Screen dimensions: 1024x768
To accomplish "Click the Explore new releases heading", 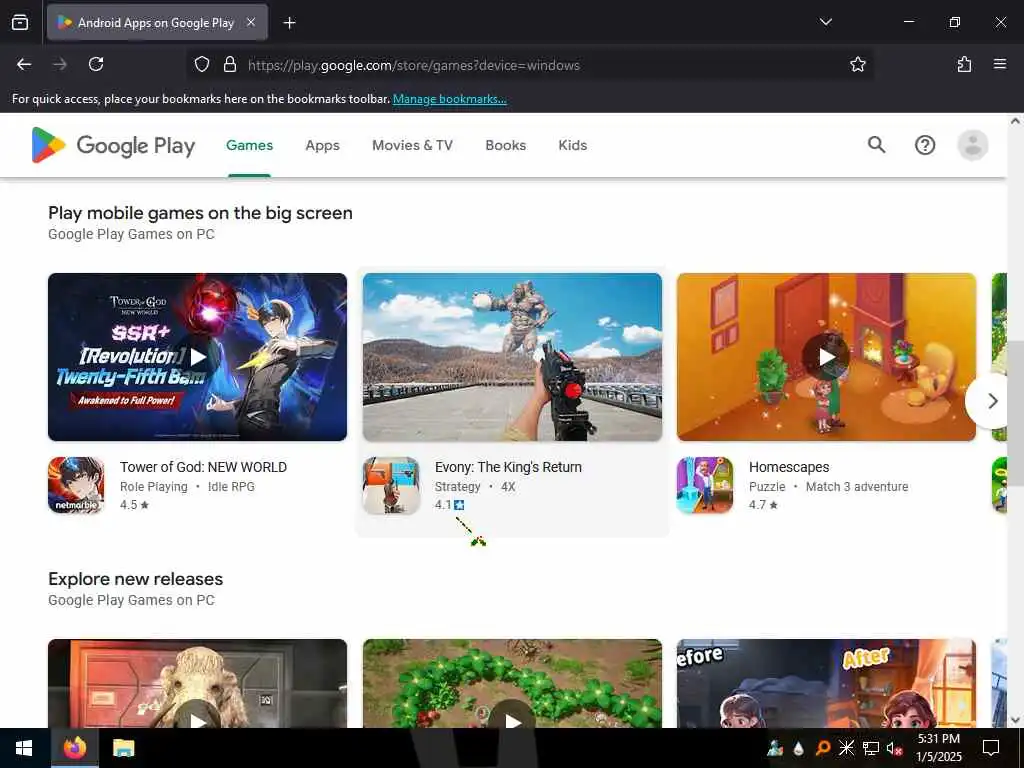I will [x=135, y=579].
